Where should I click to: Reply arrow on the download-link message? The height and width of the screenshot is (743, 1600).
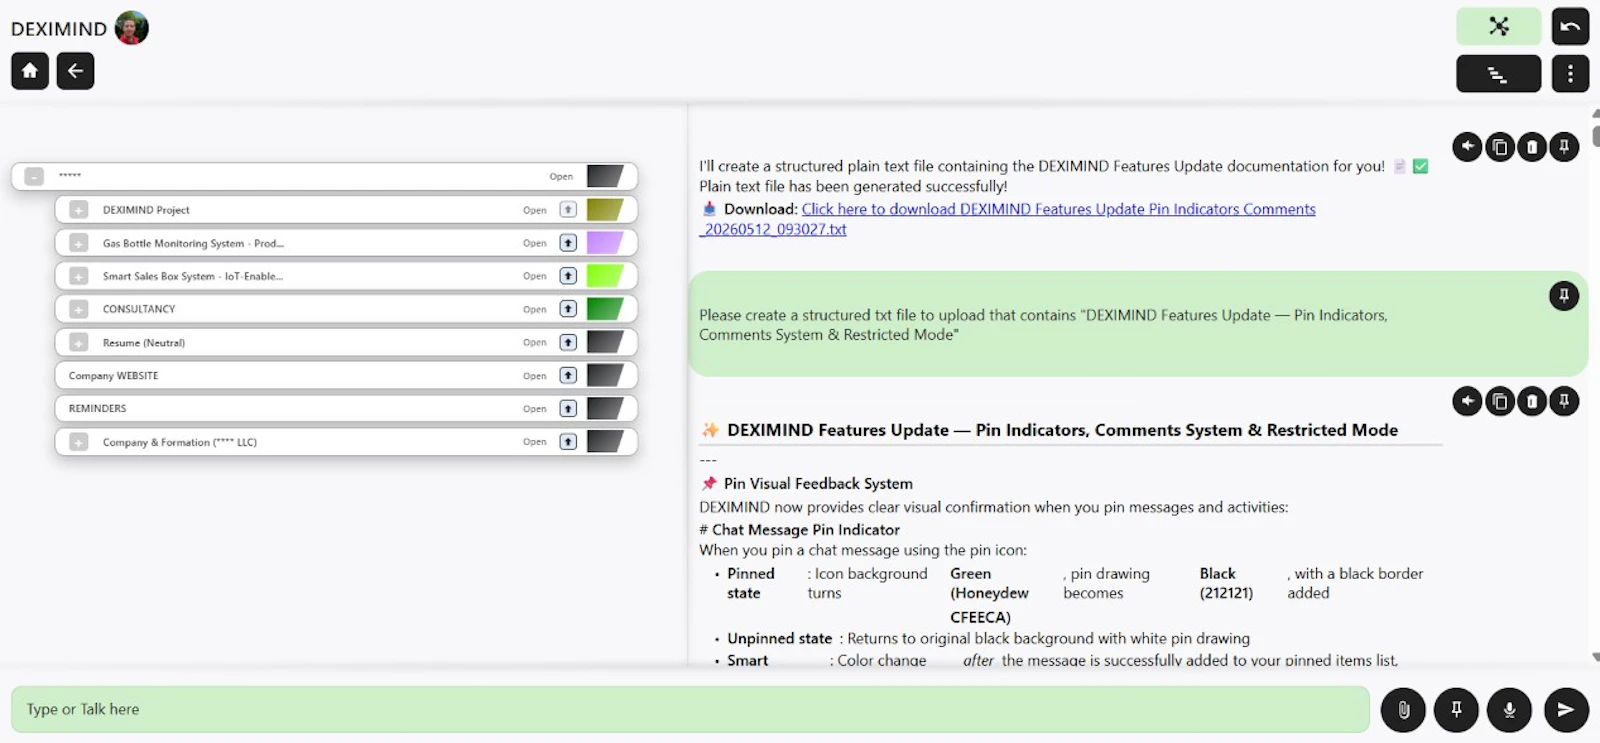[1467, 147]
